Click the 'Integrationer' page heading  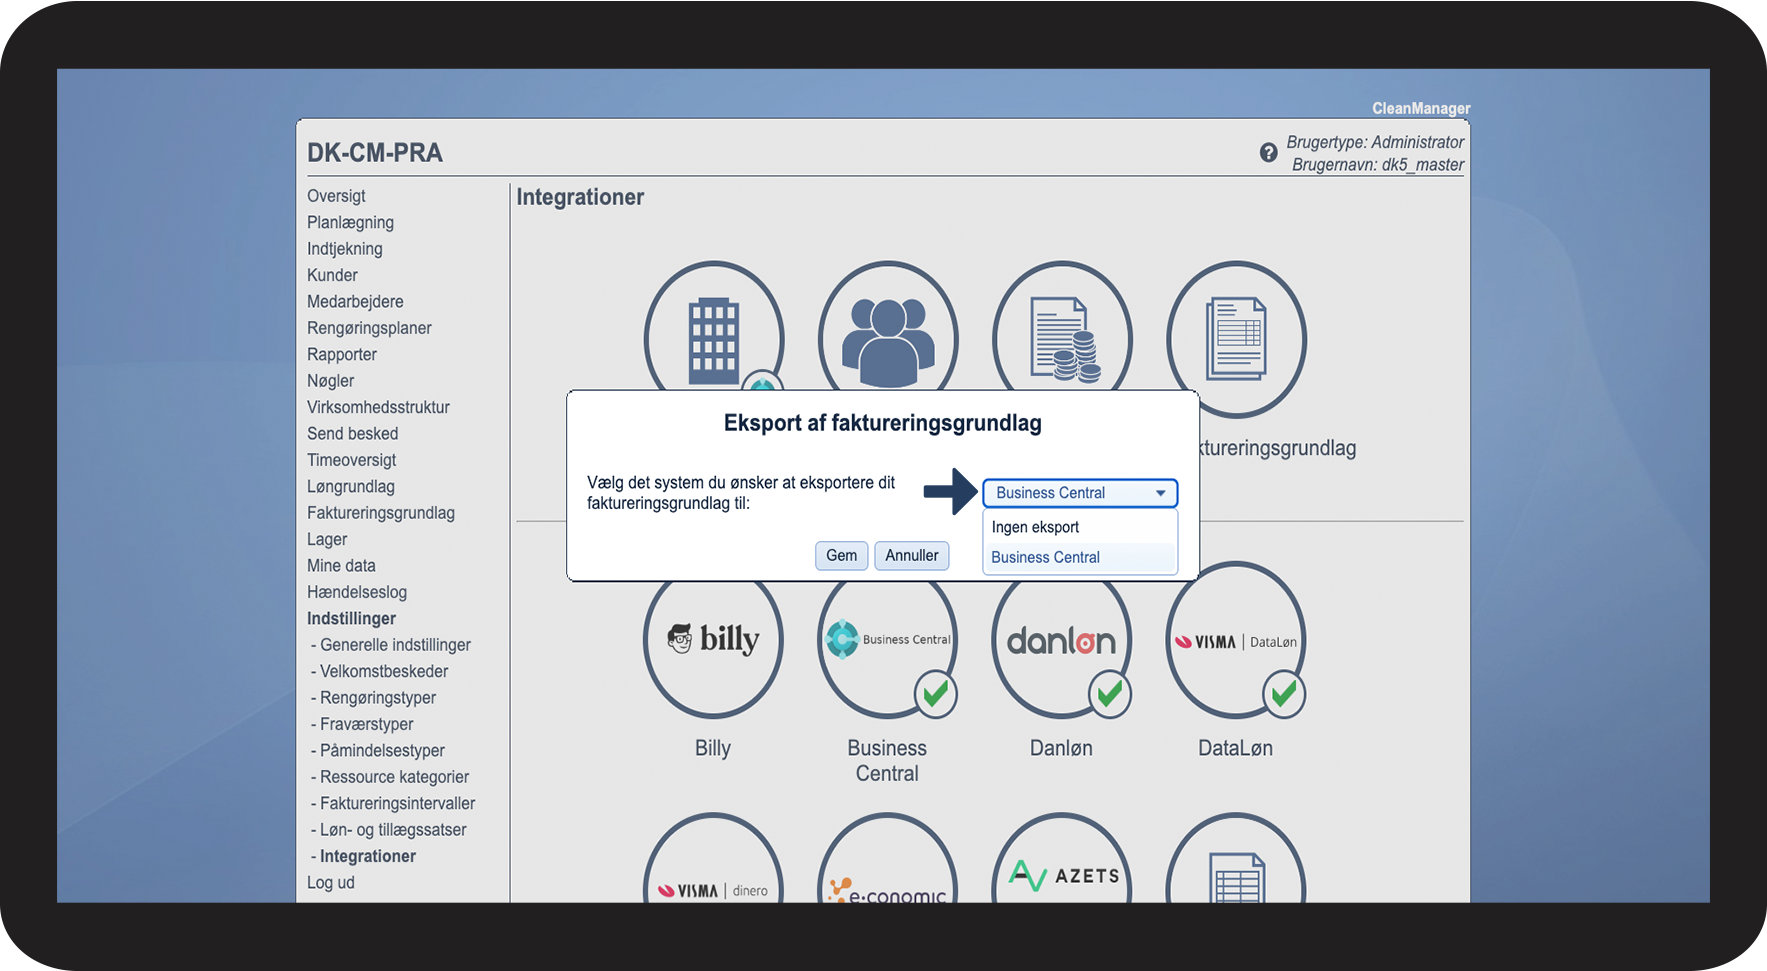[580, 197]
